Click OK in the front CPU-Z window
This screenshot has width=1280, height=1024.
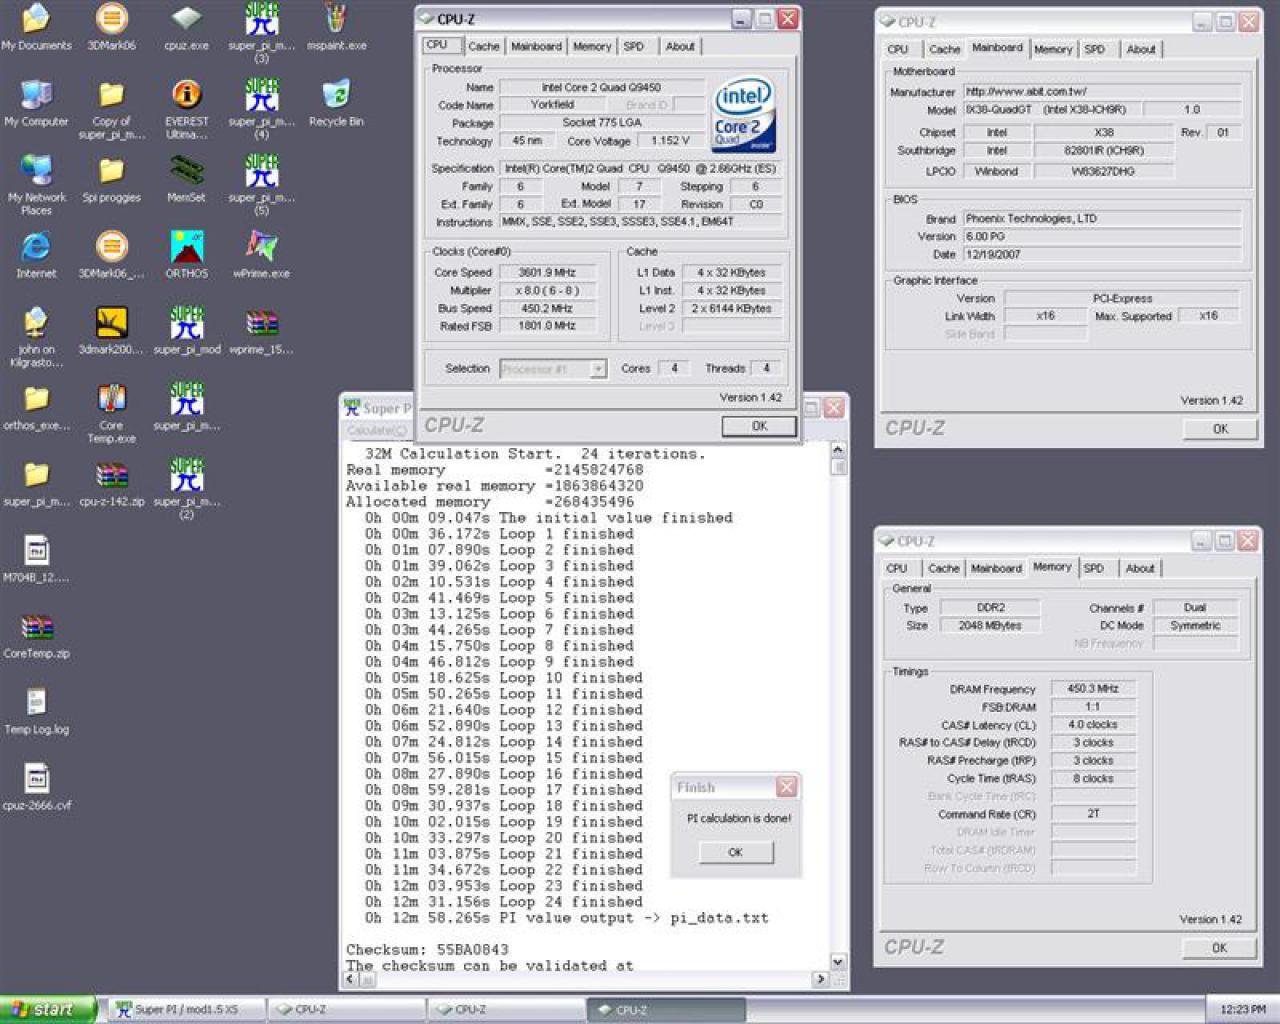coord(760,426)
